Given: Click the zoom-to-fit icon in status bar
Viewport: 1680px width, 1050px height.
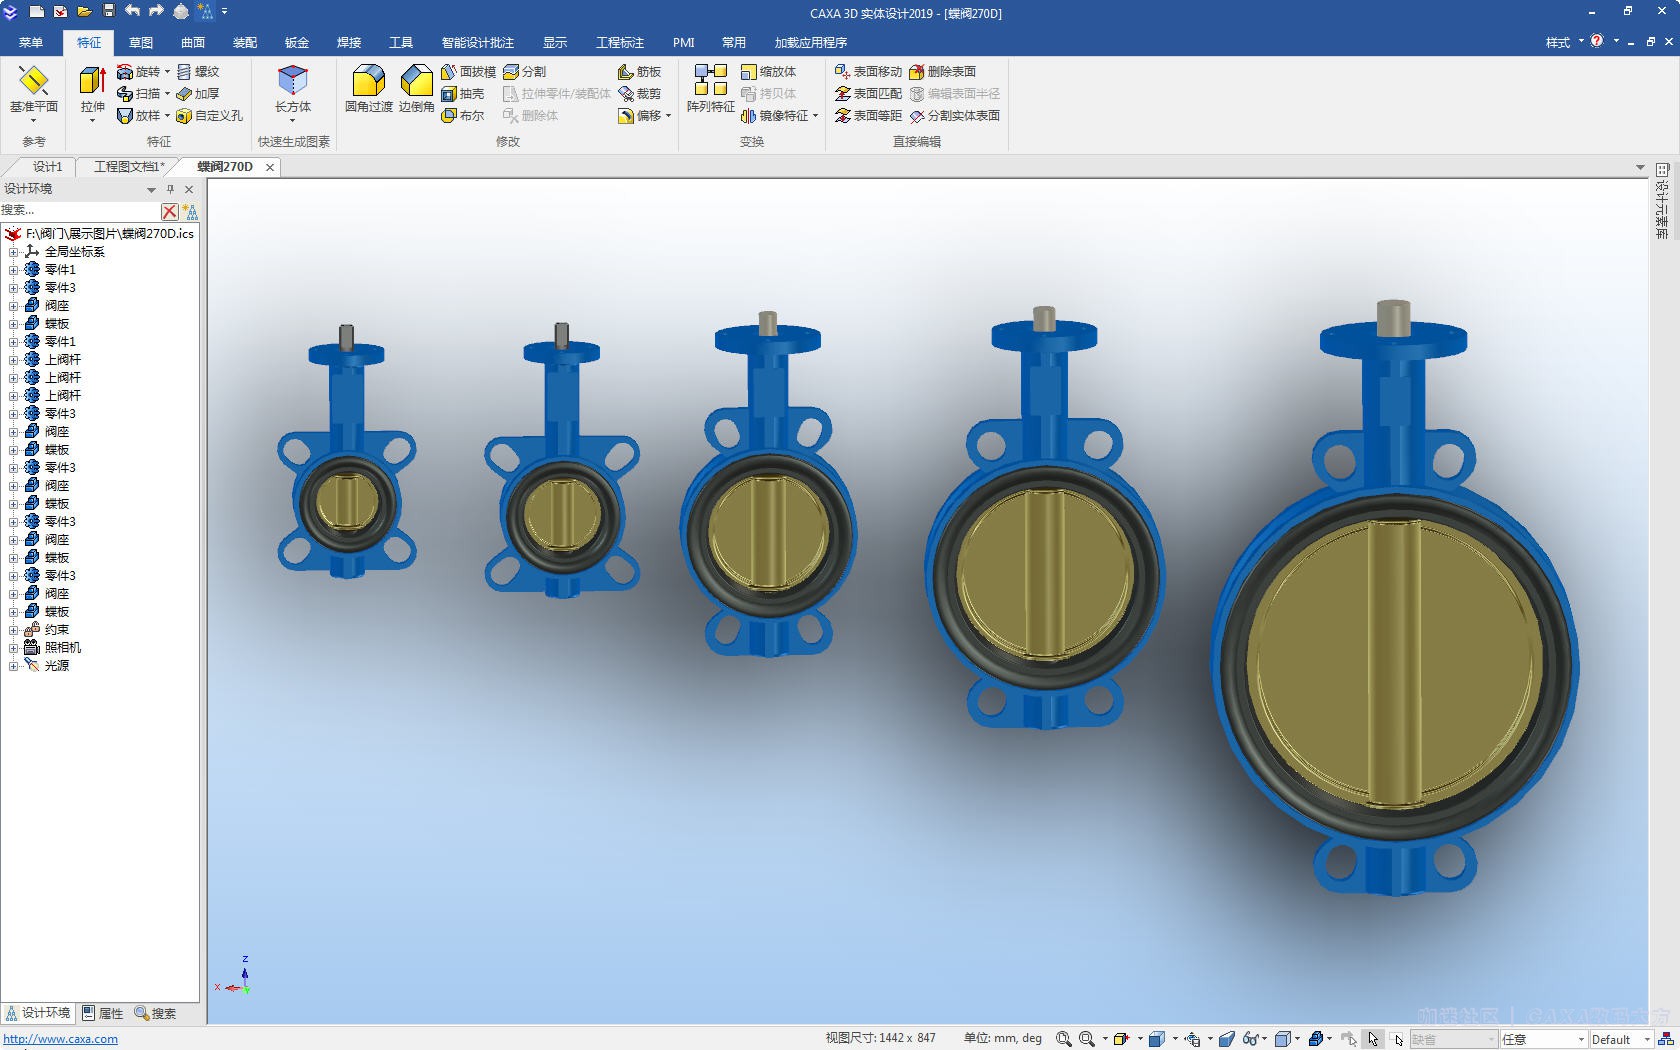Looking at the screenshot, I should [1064, 1040].
